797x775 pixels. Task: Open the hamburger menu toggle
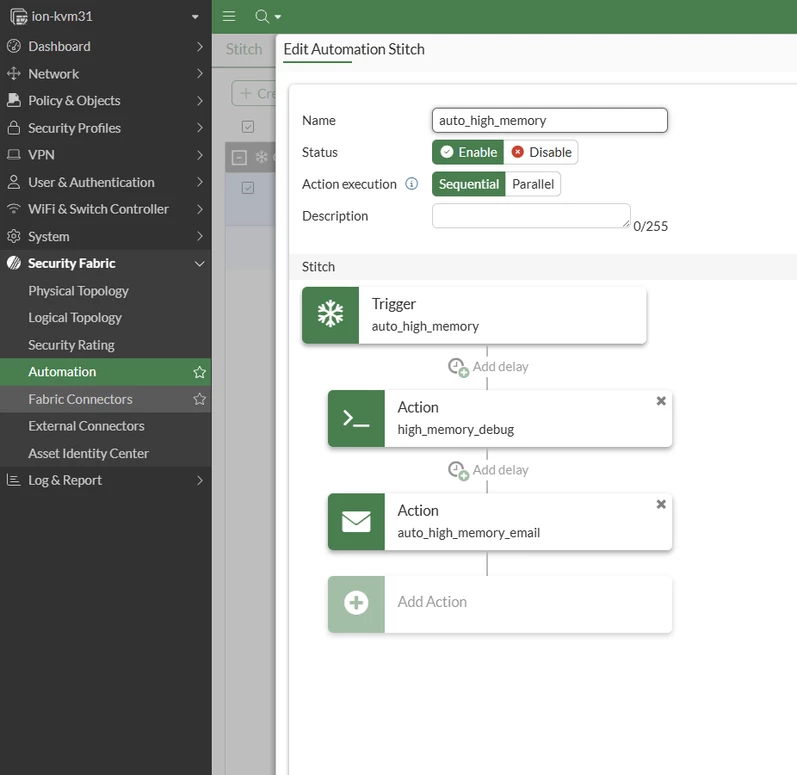coord(229,16)
